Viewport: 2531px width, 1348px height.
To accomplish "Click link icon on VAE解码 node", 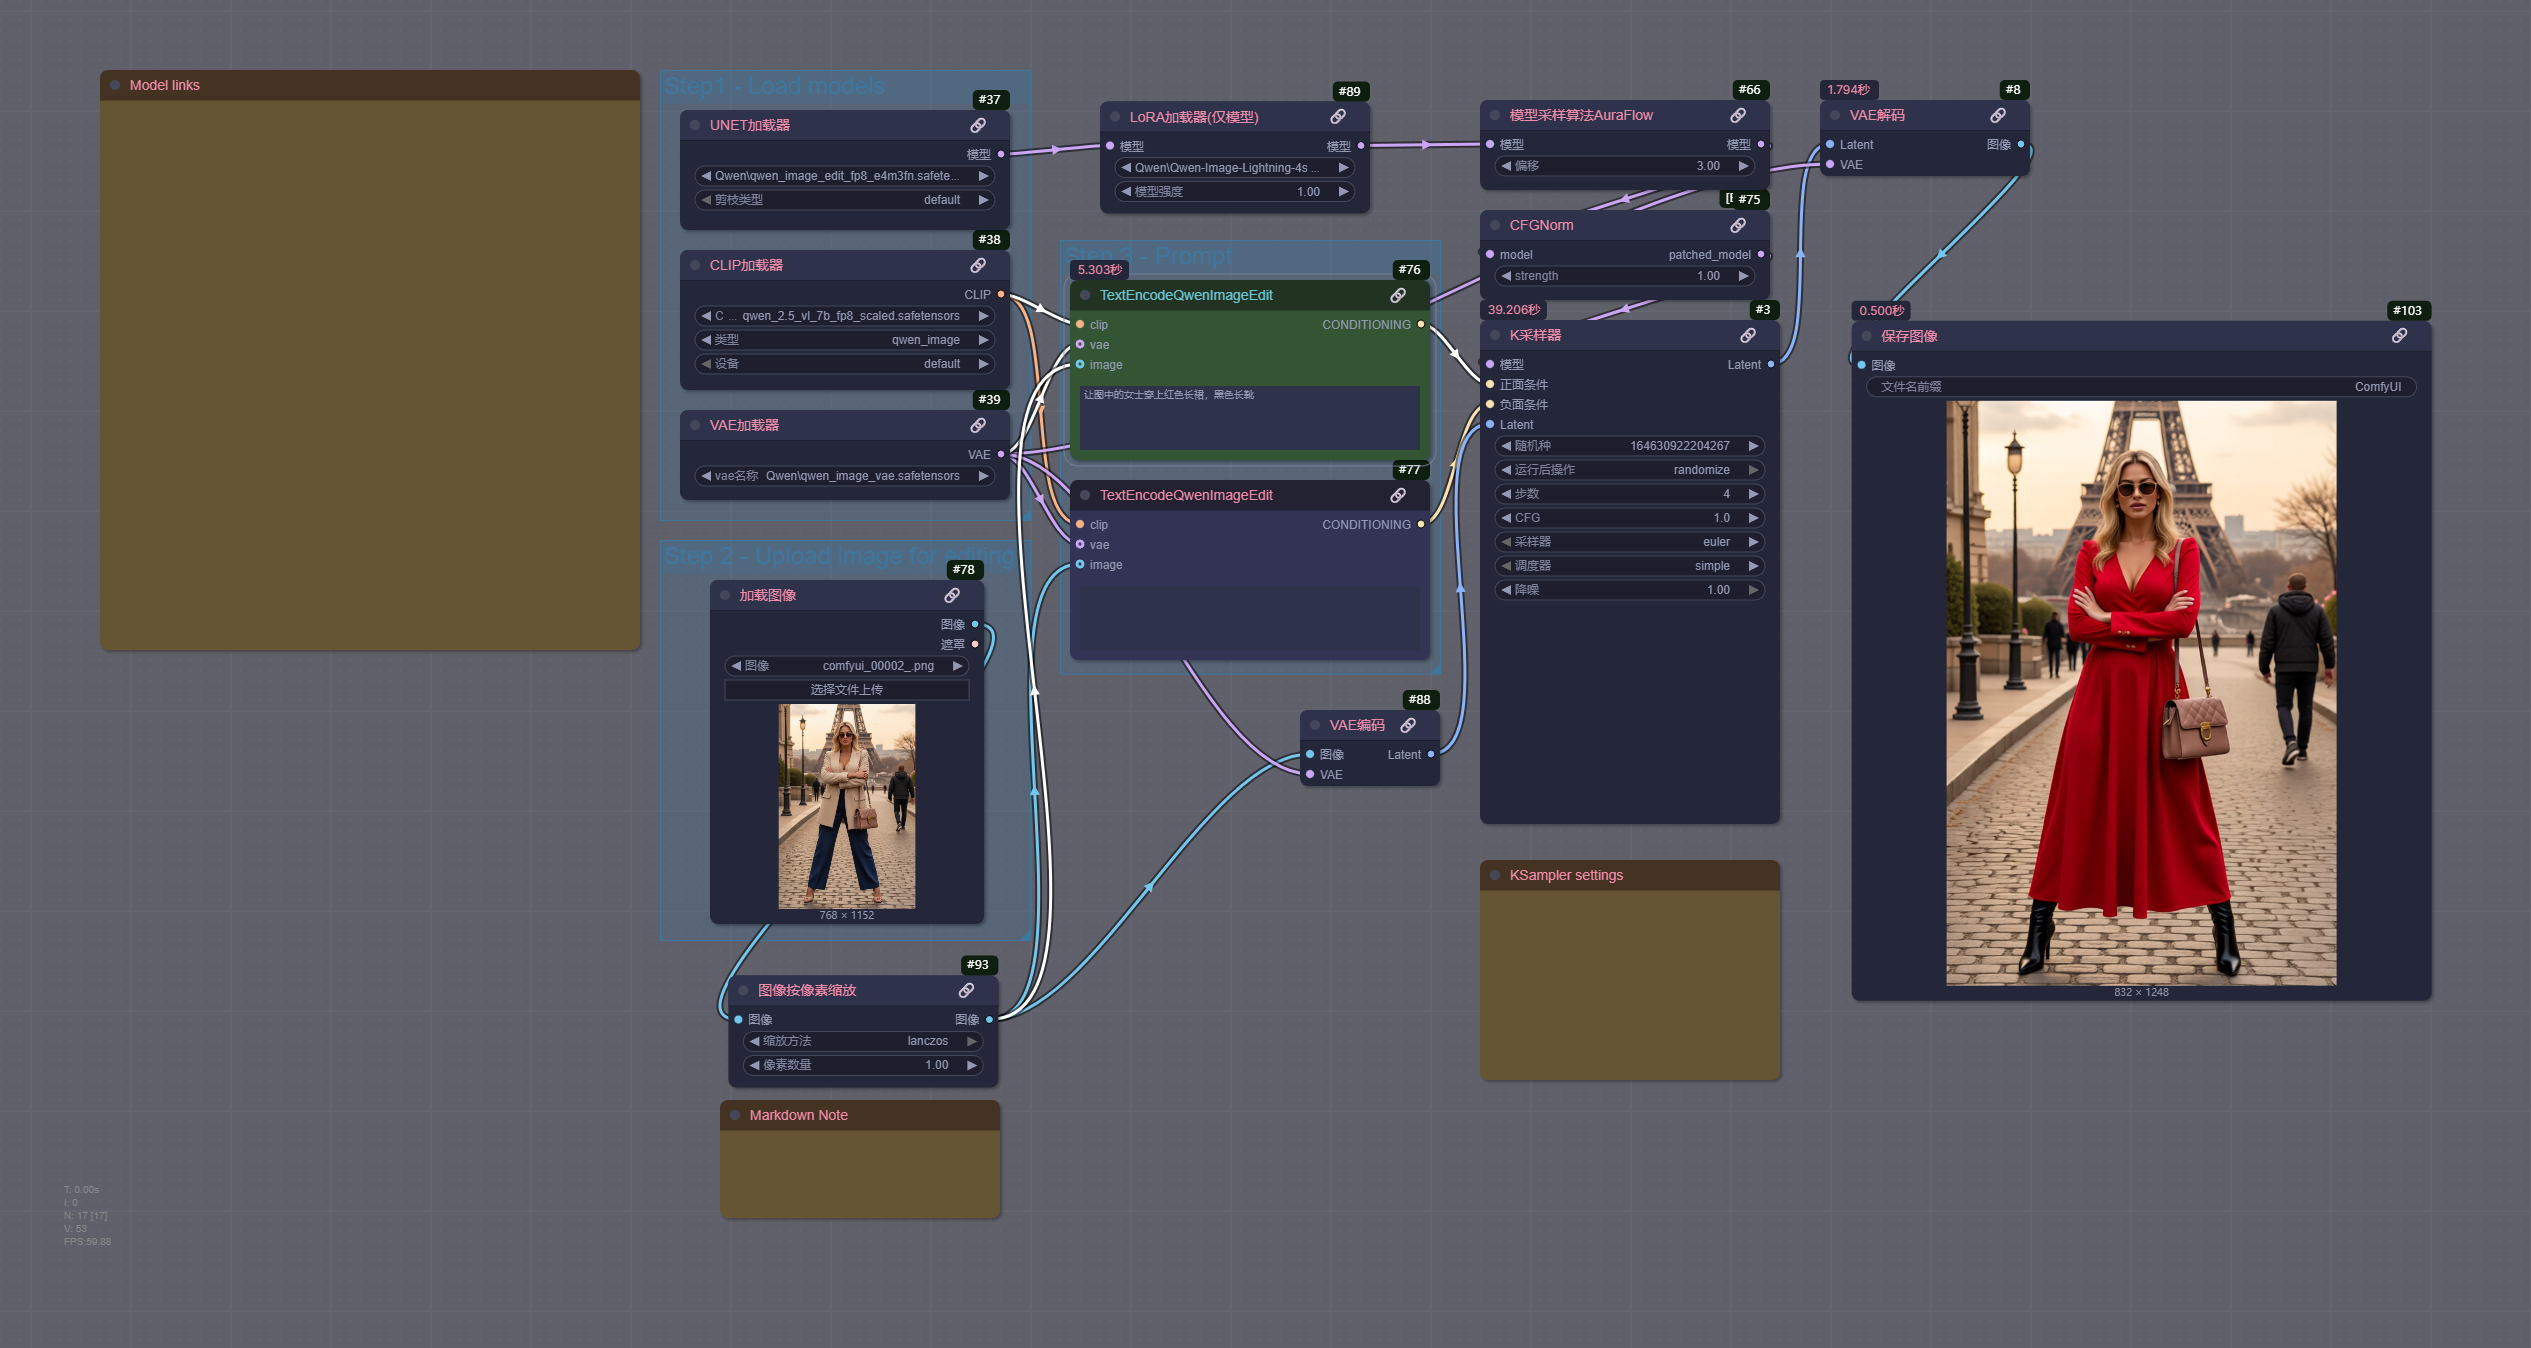I will point(1998,115).
